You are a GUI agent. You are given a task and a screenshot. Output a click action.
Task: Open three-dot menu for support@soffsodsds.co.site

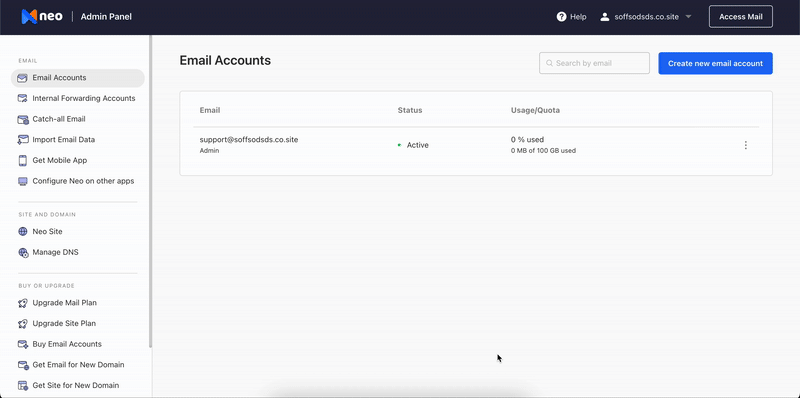(x=745, y=145)
